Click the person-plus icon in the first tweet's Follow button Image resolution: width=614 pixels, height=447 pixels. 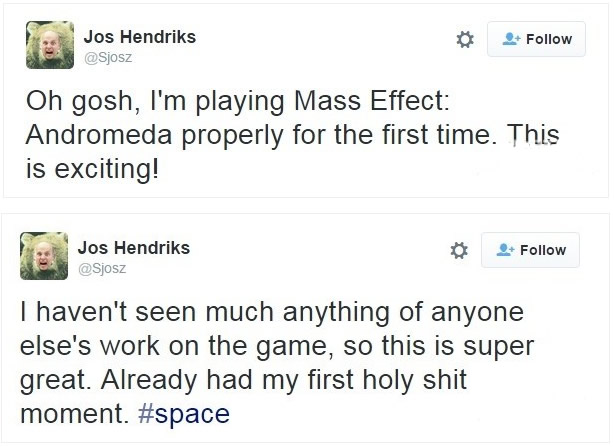click(511, 39)
